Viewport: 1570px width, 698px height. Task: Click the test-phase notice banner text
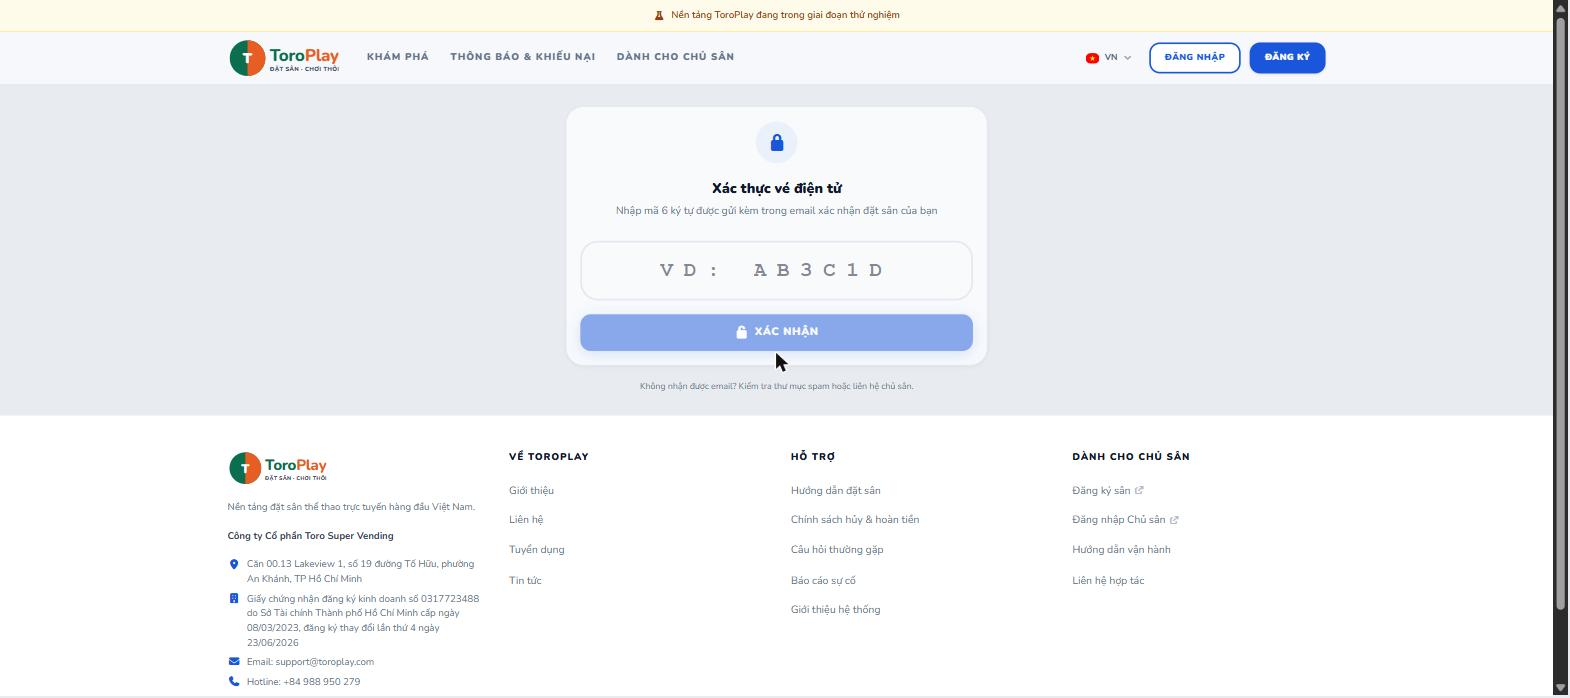pos(785,15)
